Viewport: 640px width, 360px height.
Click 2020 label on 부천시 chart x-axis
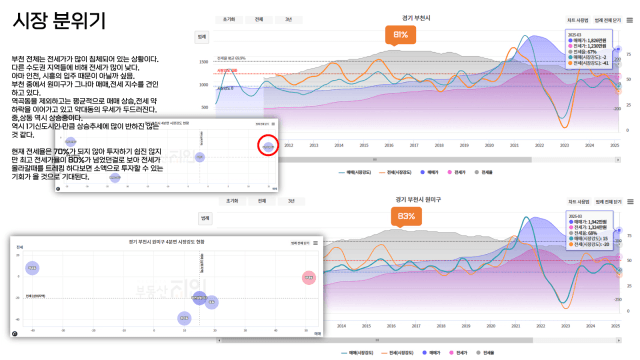(489, 145)
